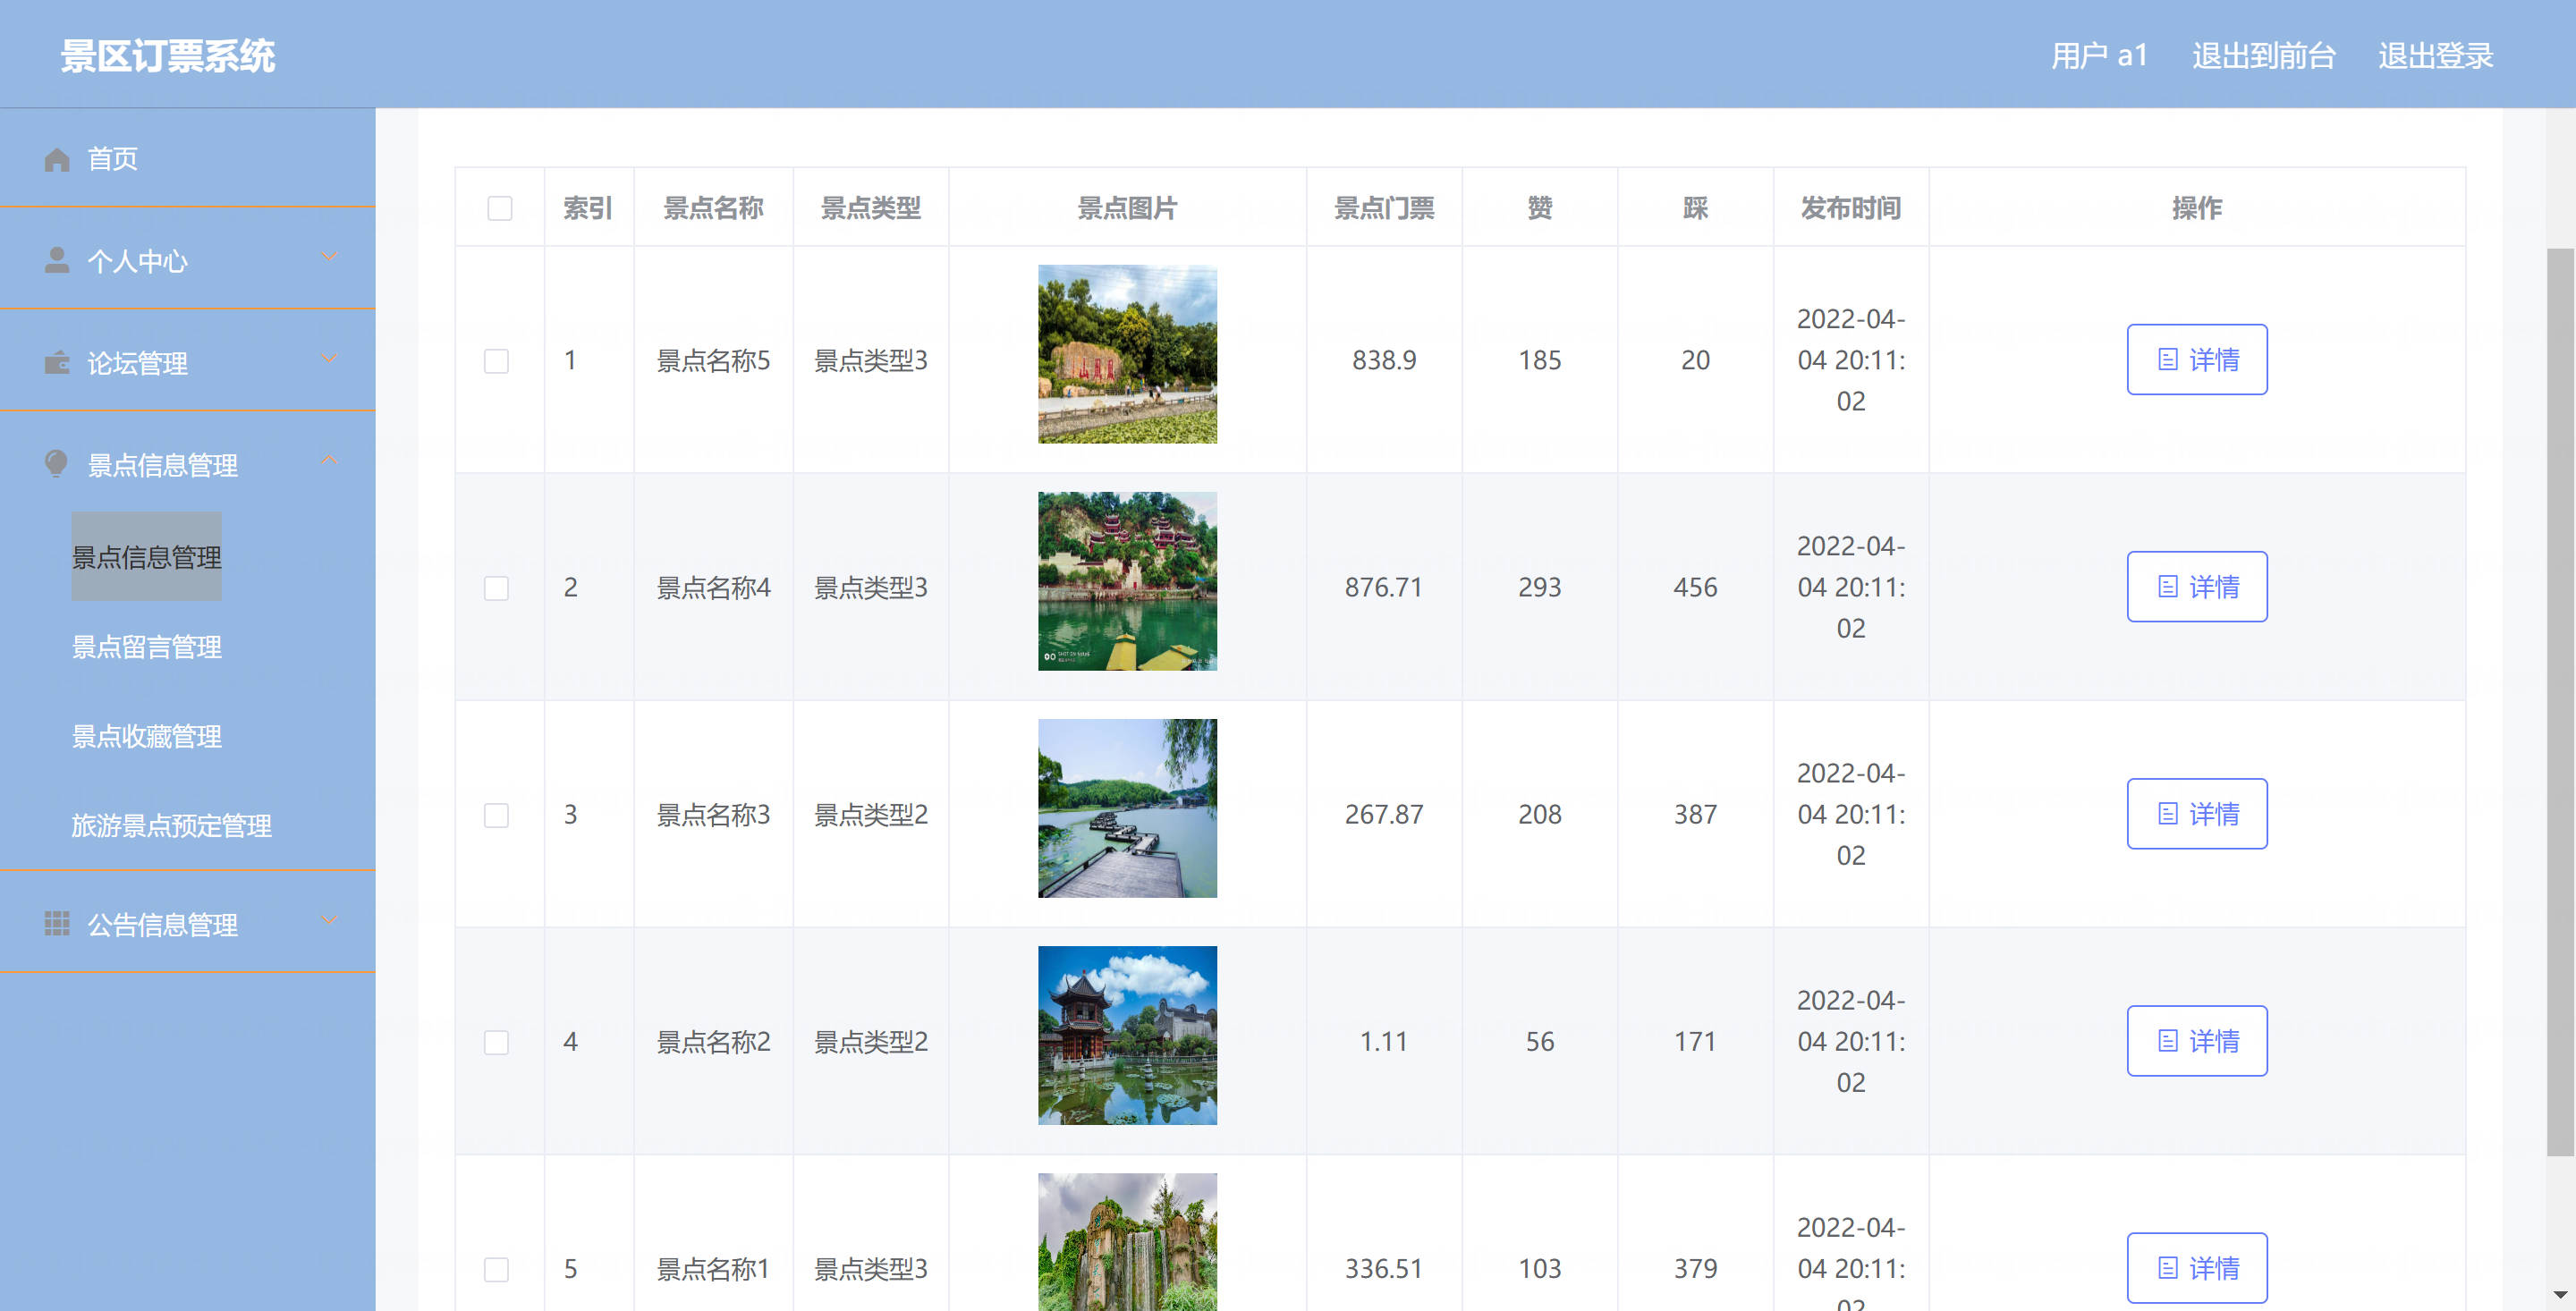
Task: Open the thumbnail image of 景点名称4
Action: [x=1127, y=581]
